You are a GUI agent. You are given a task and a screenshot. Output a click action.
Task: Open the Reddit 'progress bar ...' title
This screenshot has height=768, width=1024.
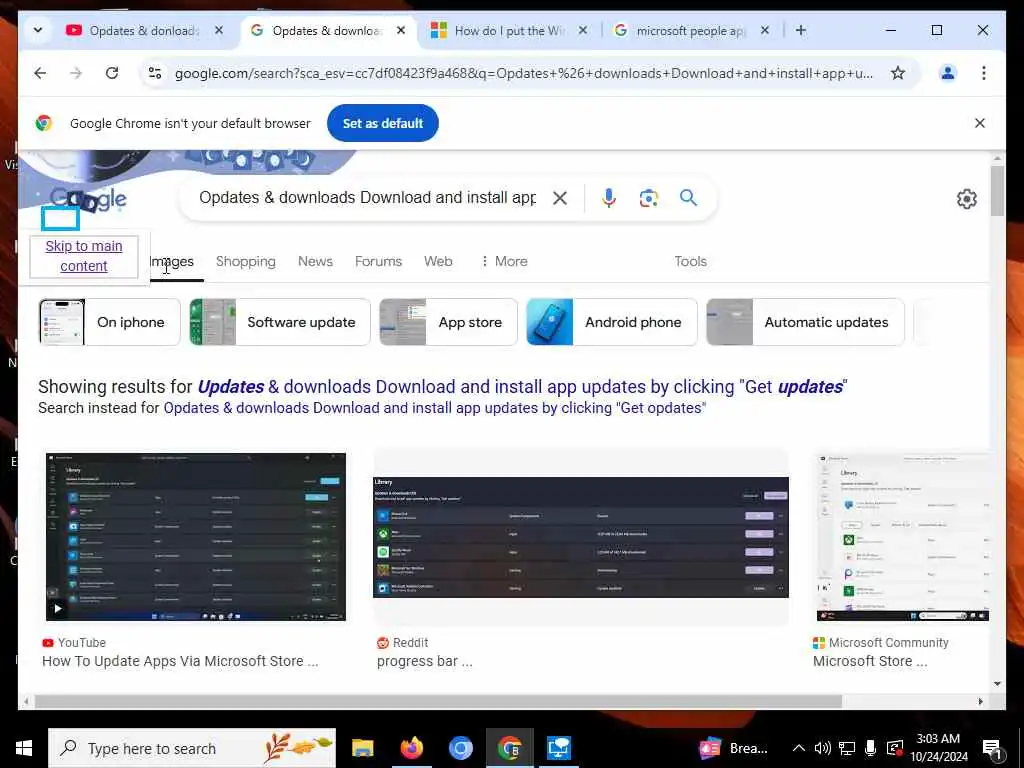pos(424,661)
